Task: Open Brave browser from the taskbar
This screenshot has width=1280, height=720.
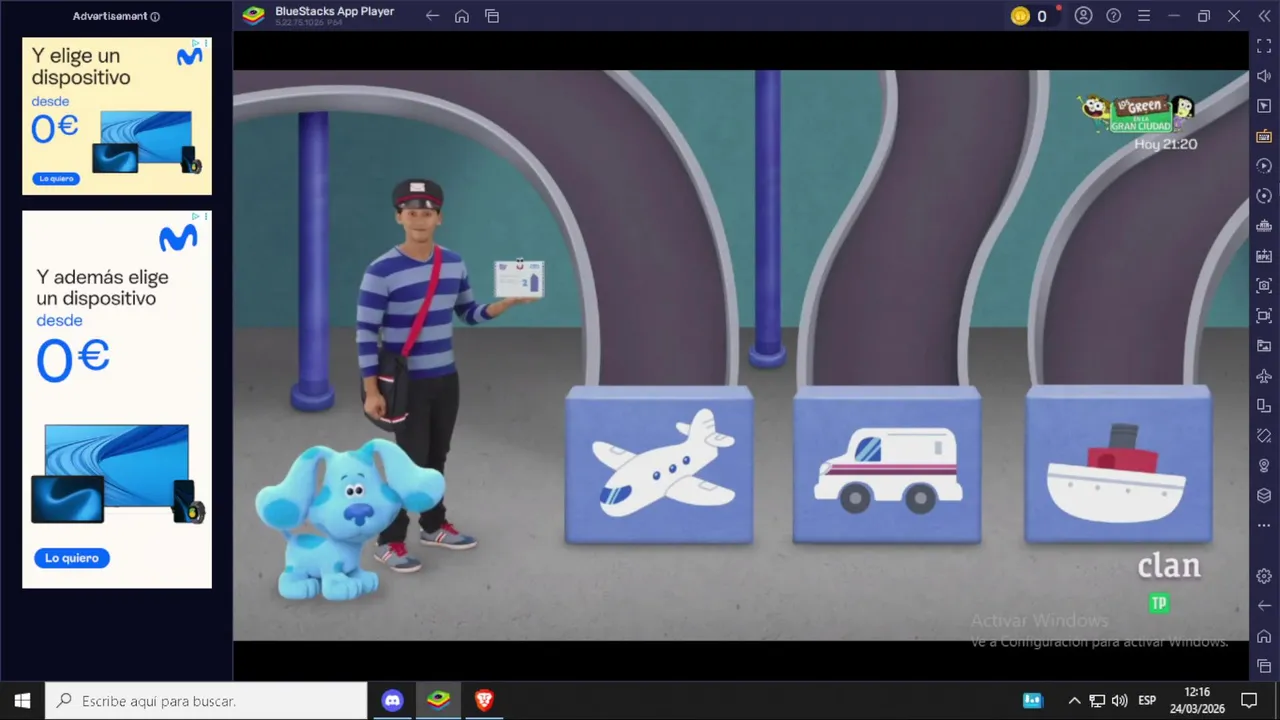Action: click(484, 701)
